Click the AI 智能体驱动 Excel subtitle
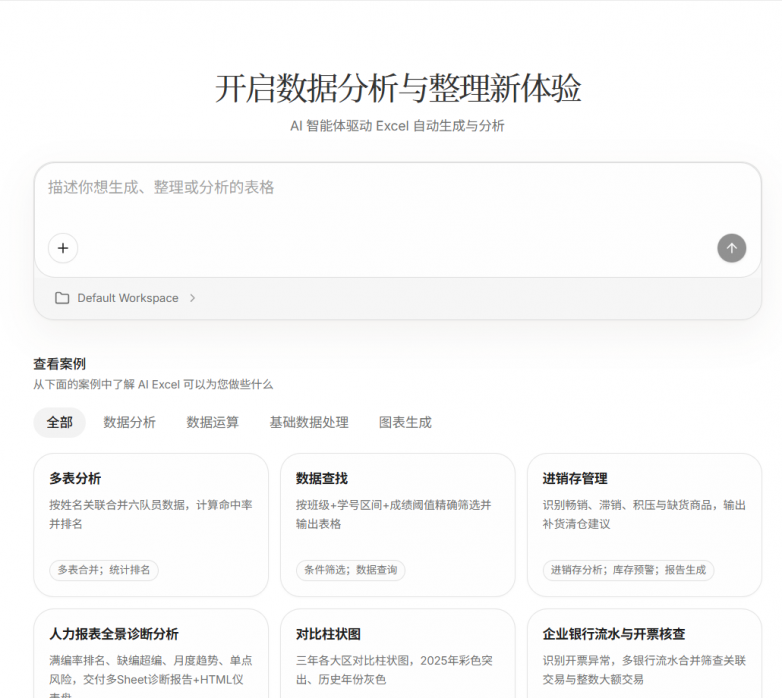Image resolution: width=782 pixels, height=698 pixels. [x=397, y=126]
